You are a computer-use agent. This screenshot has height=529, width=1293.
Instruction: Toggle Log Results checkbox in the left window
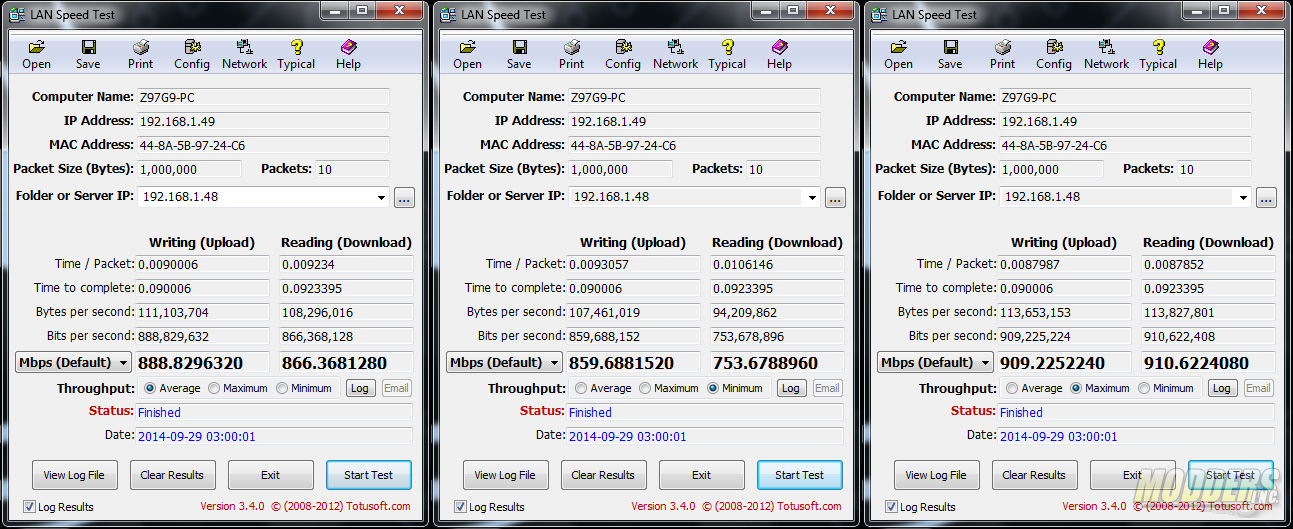point(29,507)
